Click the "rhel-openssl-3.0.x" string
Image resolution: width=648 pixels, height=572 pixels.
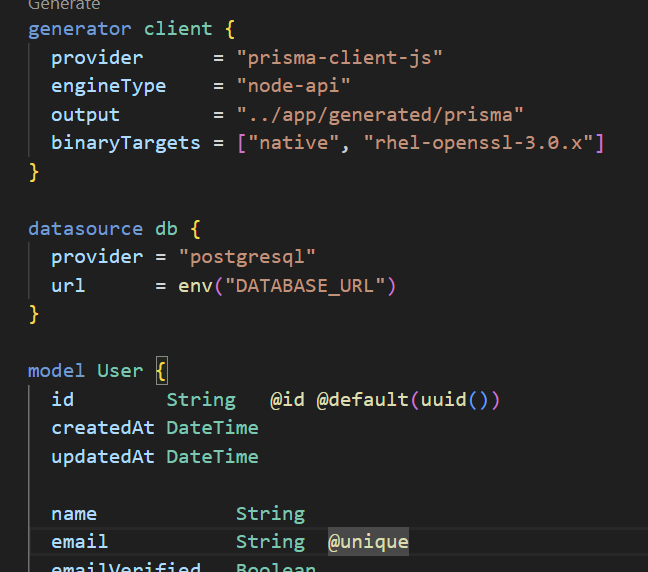point(479,143)
